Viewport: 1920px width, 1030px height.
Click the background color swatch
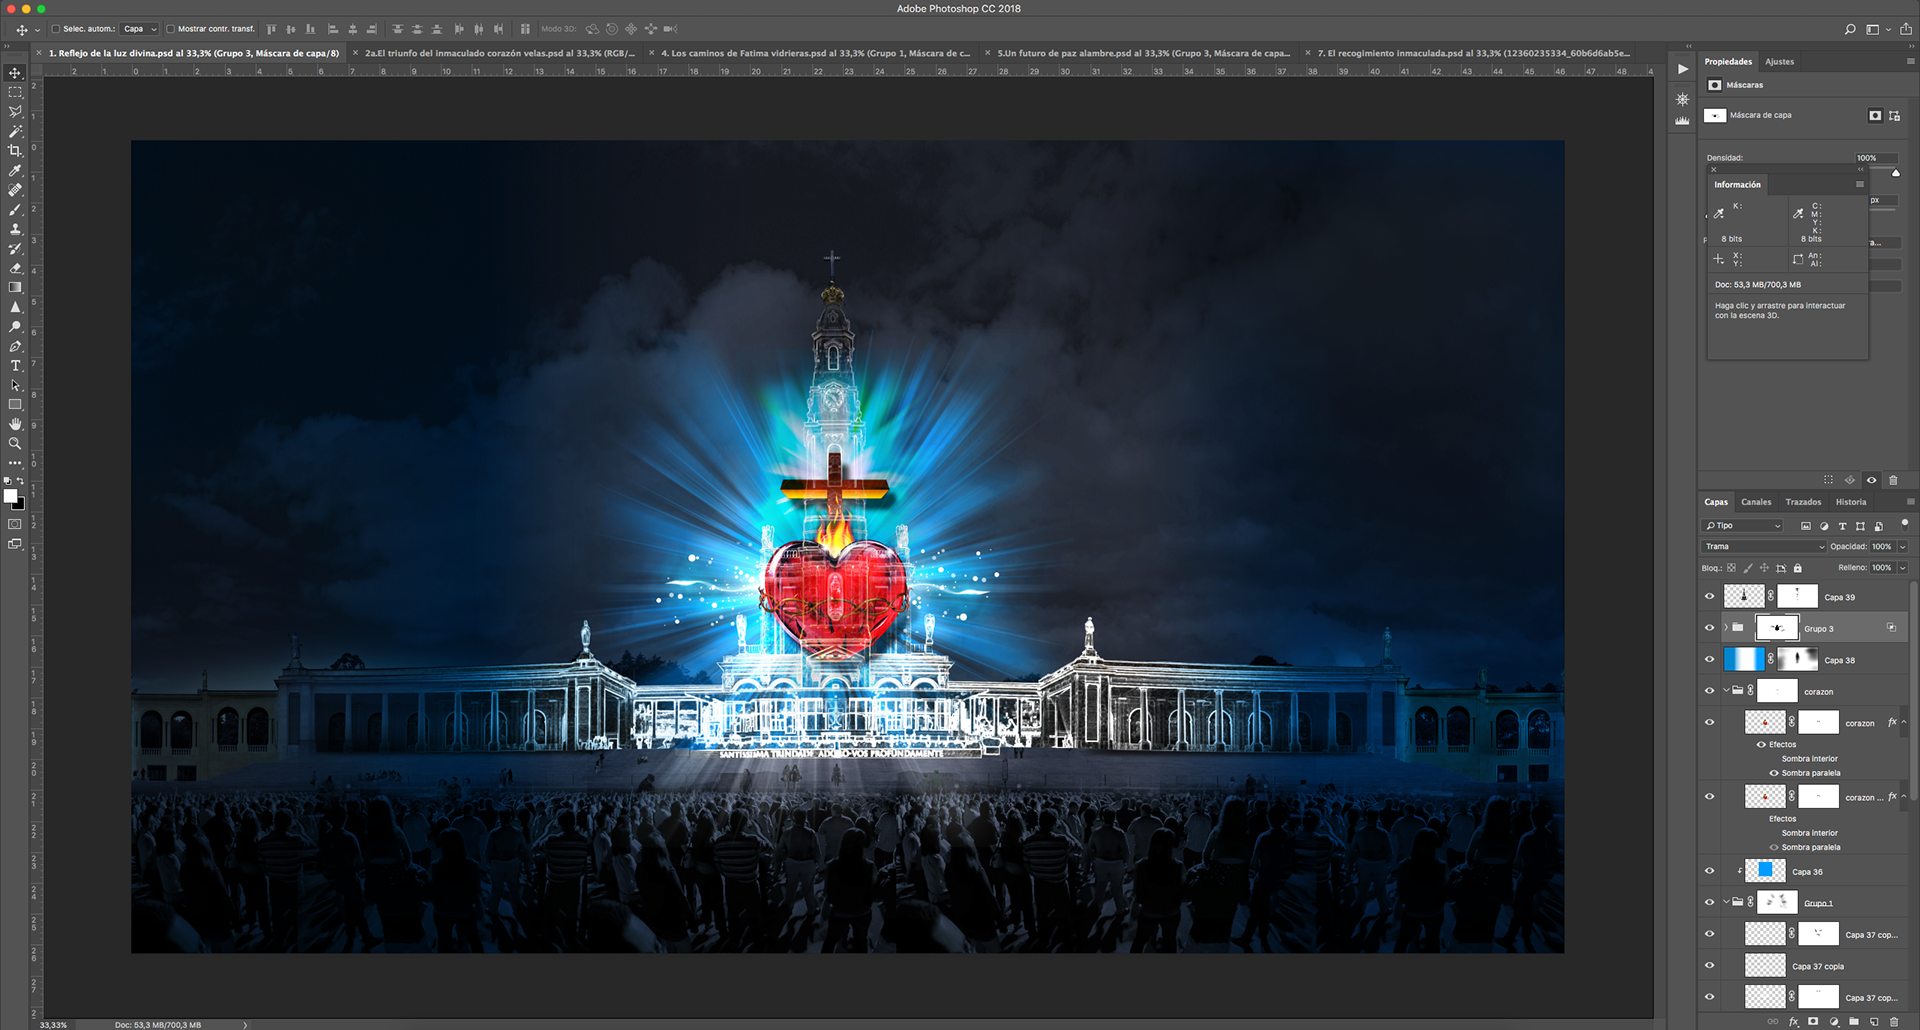pos(20,504)
